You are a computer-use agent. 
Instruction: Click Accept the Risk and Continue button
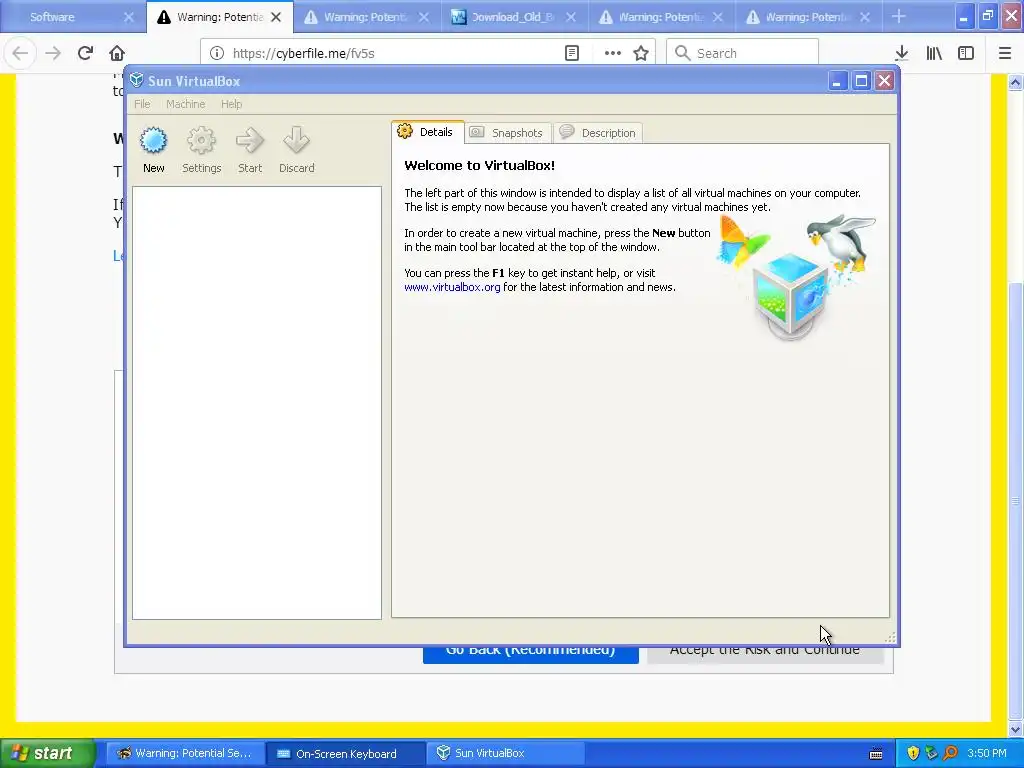(765, 655)
